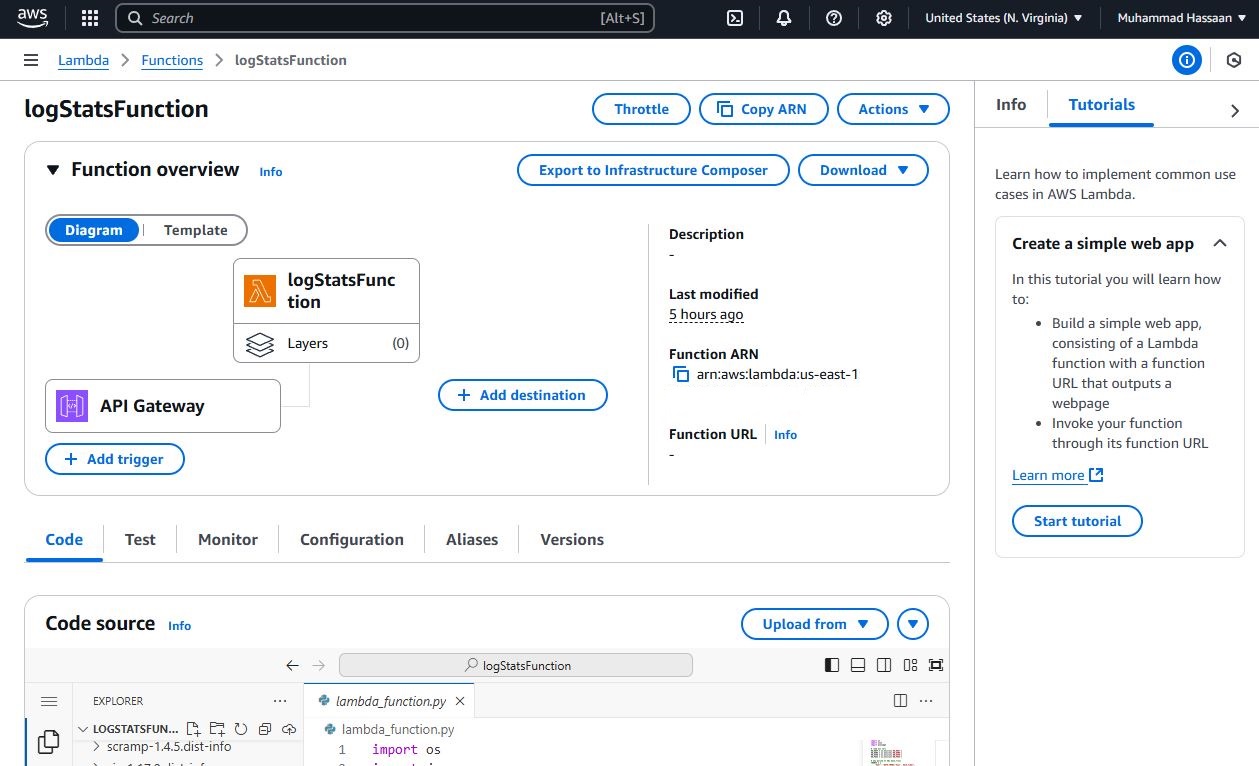Go back in code editor history

point(292,665)
